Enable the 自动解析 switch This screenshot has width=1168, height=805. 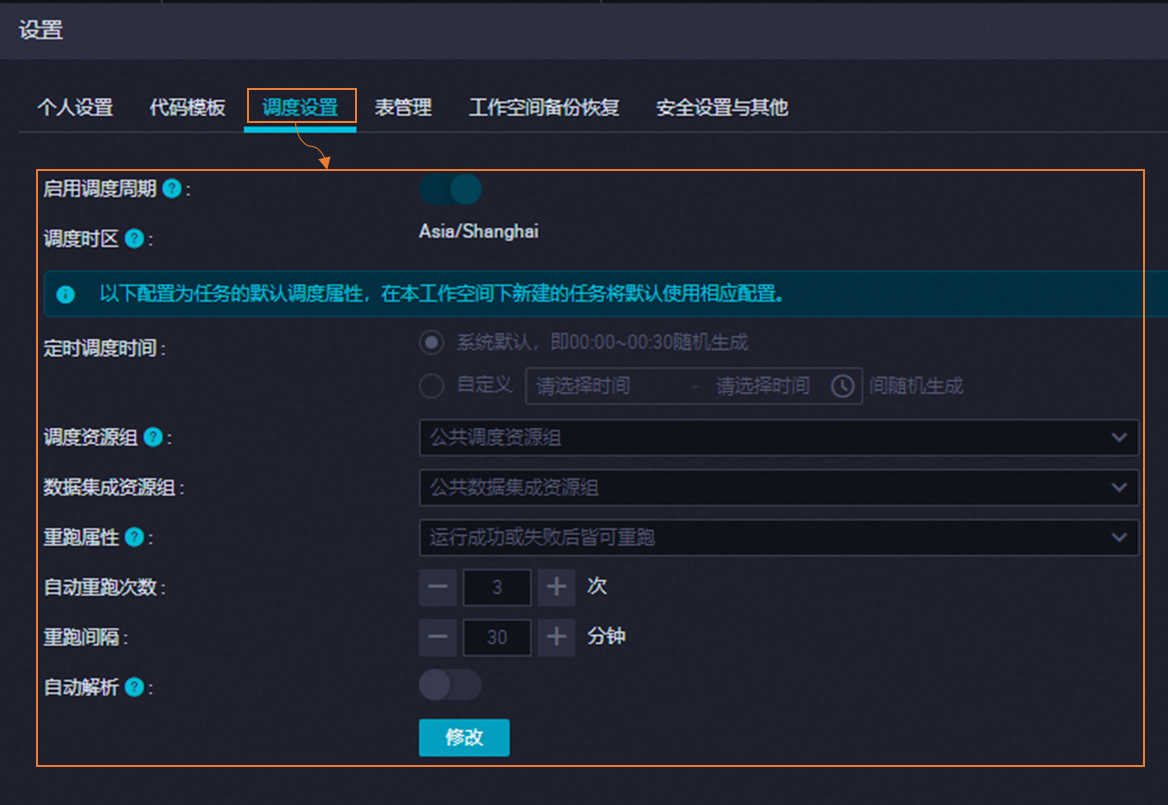[x=449, y=685]
